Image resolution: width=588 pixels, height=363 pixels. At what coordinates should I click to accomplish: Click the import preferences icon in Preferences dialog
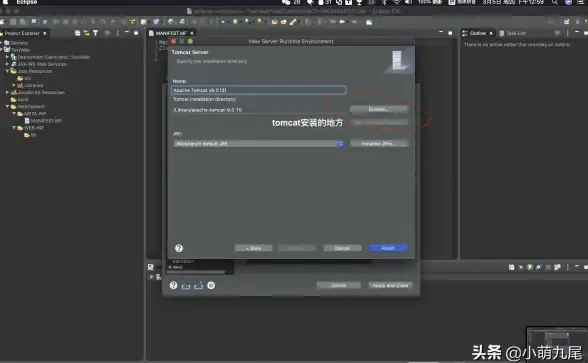[x=186, y=286]
